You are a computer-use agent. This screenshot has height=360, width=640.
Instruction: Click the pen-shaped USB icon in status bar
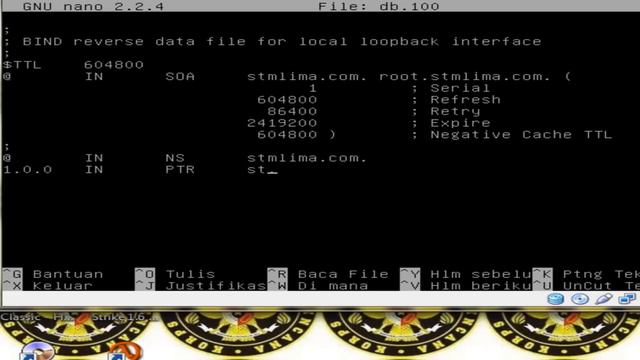point(604,299)
